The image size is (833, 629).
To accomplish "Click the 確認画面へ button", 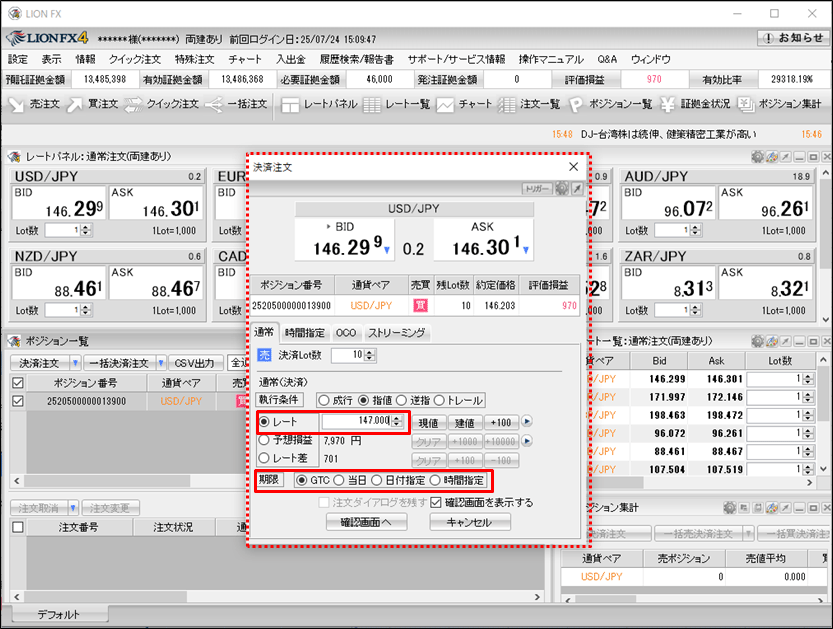I will pos(365,522).
